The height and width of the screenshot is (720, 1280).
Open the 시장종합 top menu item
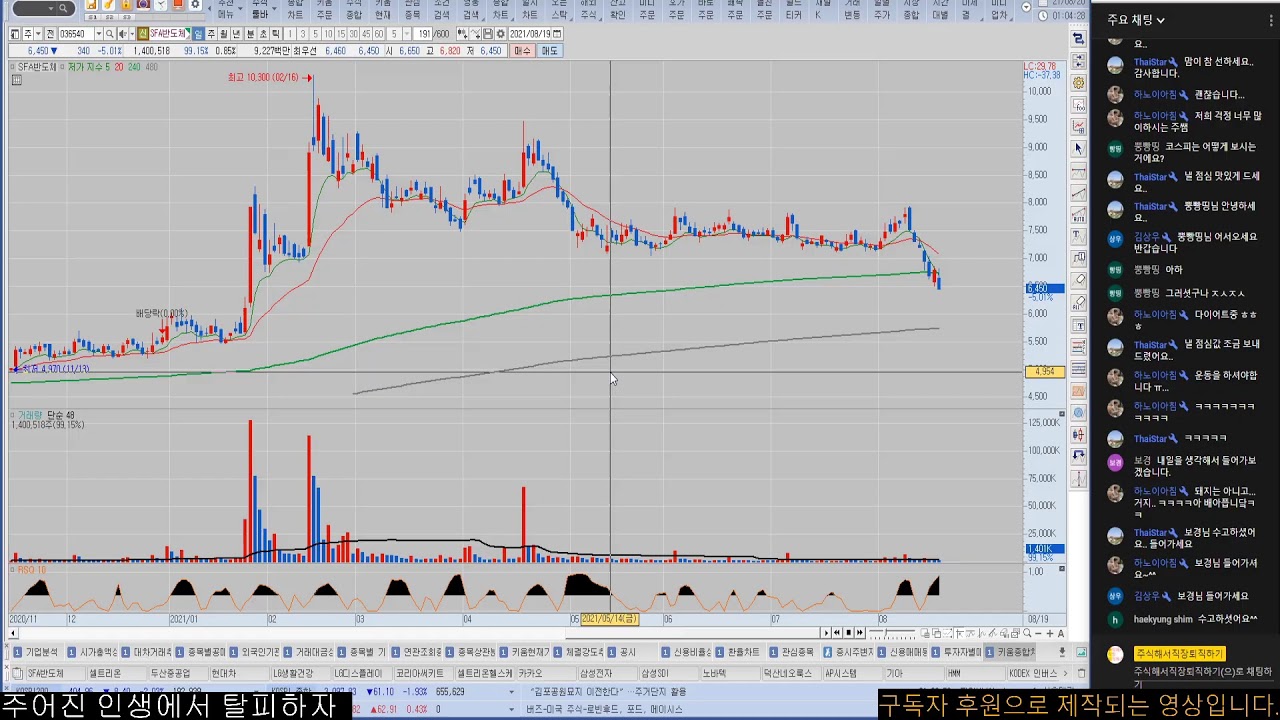click(x=911, y=10)
